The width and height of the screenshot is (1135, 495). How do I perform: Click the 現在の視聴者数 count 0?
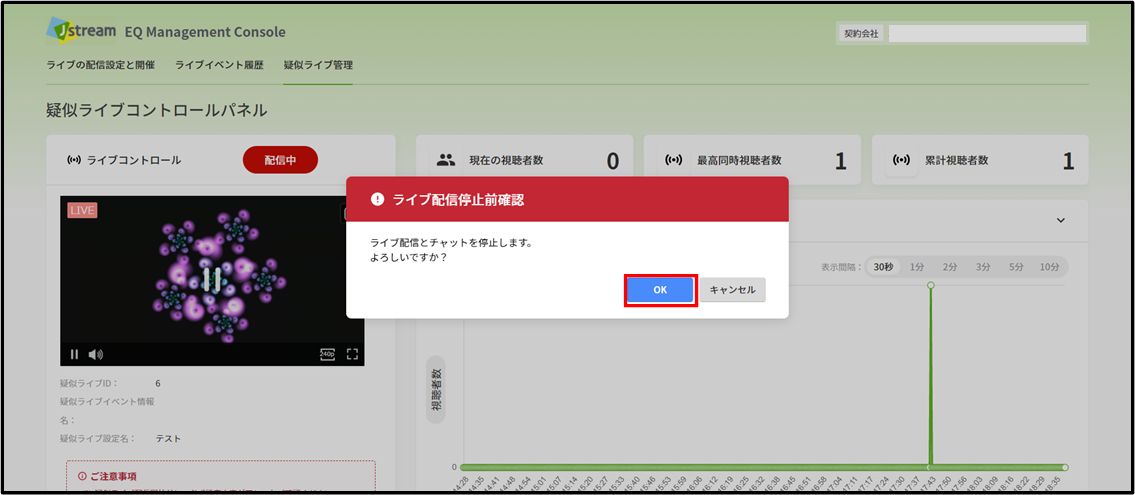pos(612,161)
